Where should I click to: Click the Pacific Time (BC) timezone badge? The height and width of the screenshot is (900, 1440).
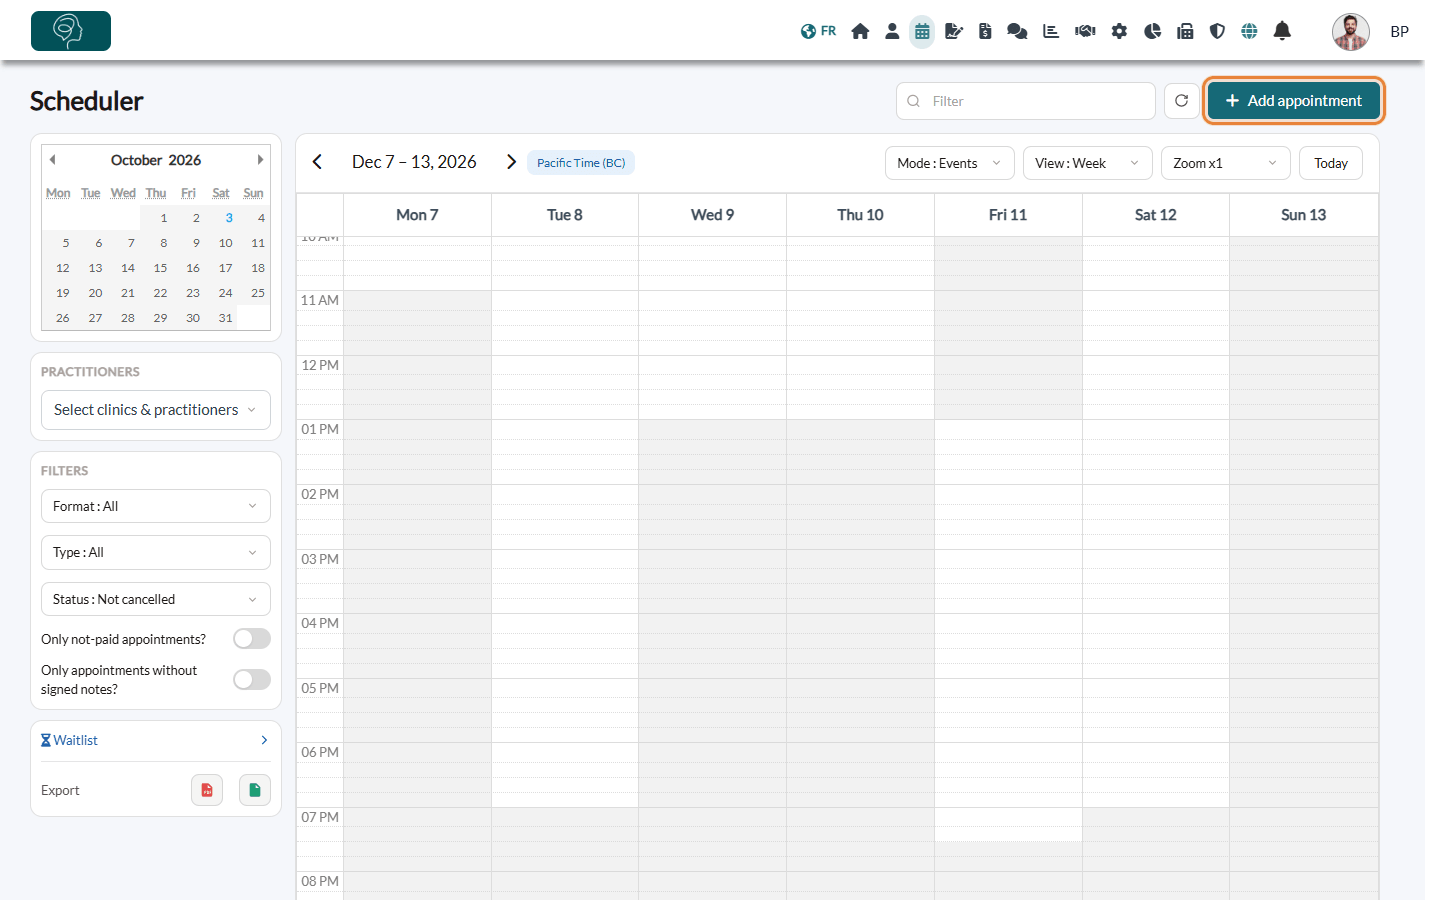[x=581, y=163]
